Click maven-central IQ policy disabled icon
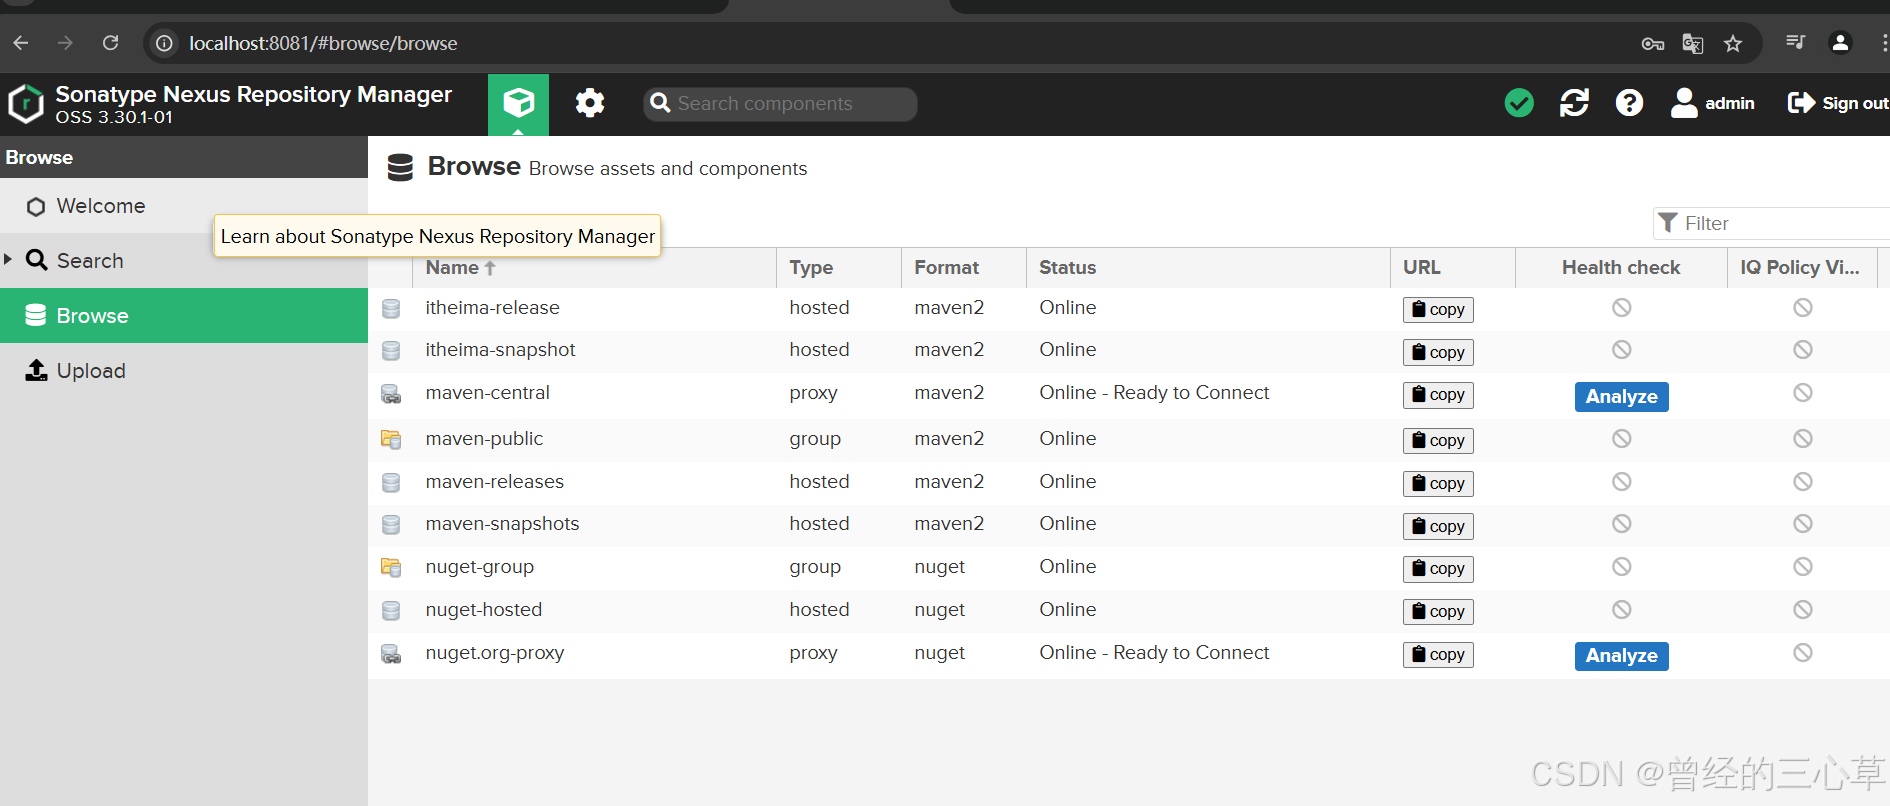The height and width of the screenshot is (806, 1890). click(x=1802, y=392)
